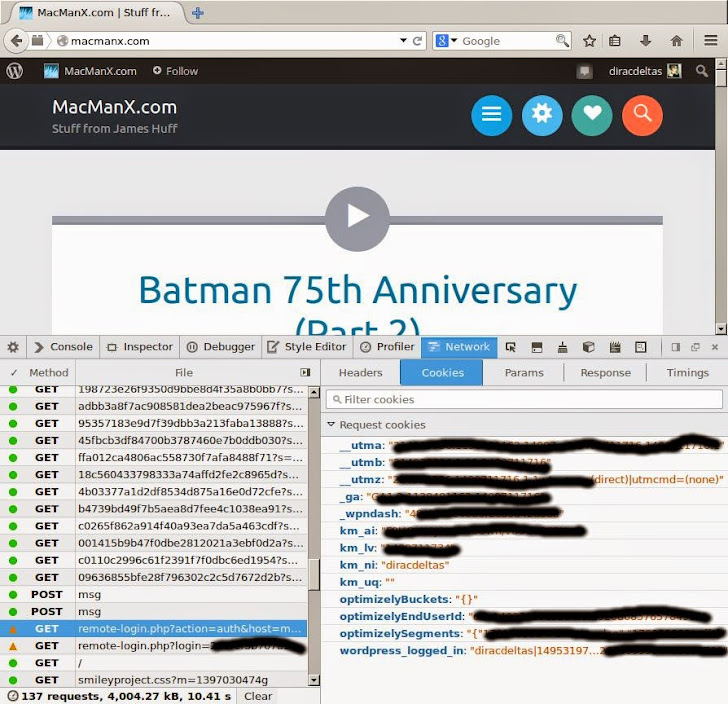Focus the Filter cookies field
Screen dimensions: 728x704
tap(524, 399)
